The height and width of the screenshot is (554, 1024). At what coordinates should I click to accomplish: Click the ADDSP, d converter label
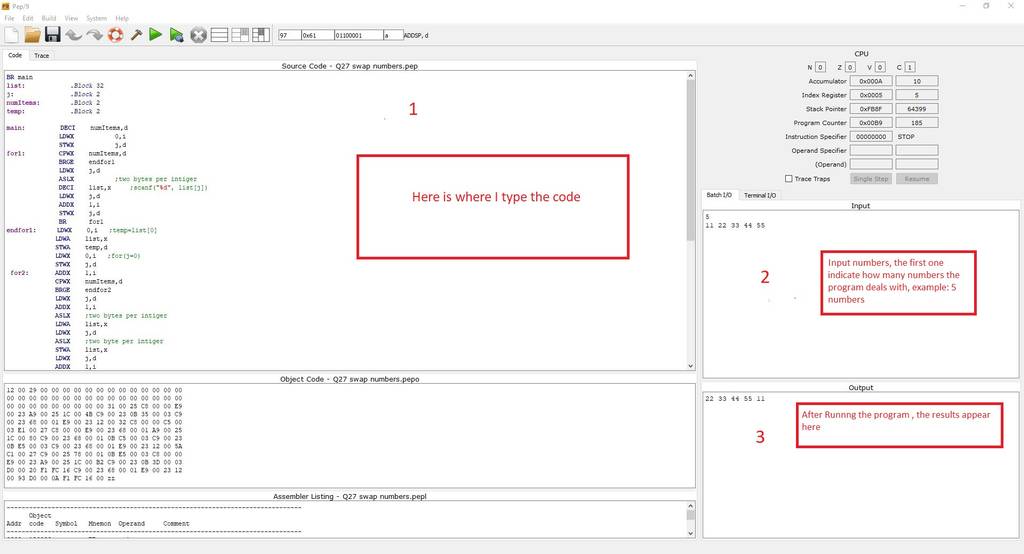point(416,35)
